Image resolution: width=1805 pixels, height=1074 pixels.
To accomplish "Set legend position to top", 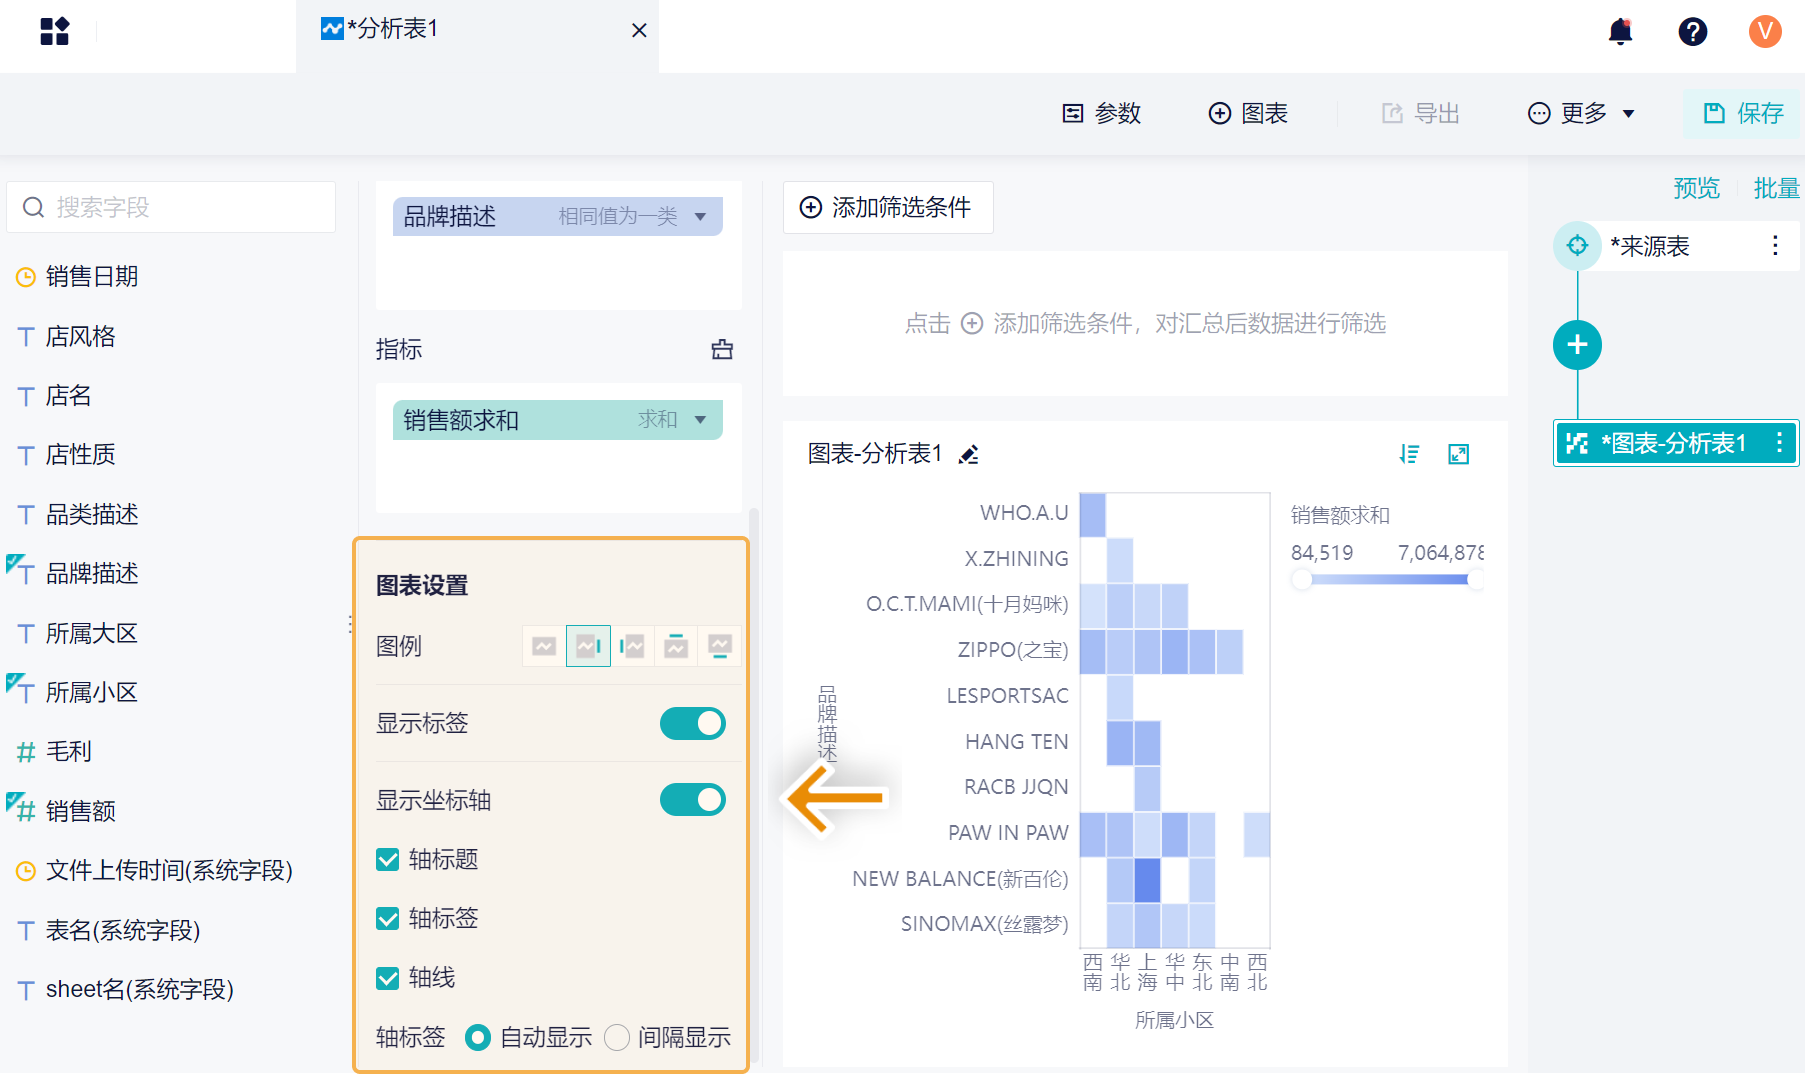I will [x=676, y=646].
